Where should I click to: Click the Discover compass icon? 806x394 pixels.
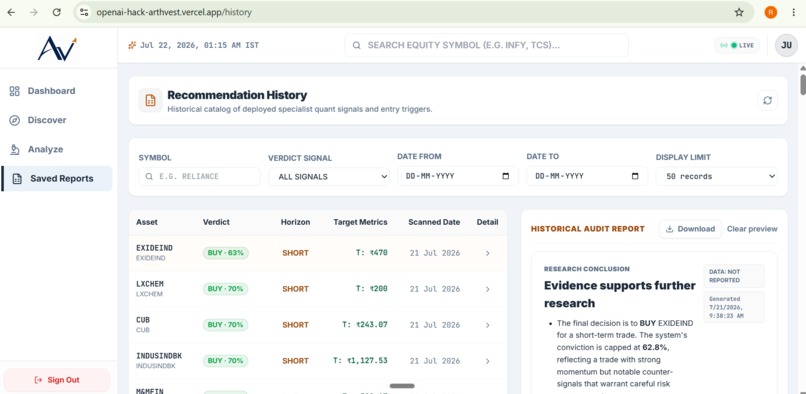click(x=15, y=120)
